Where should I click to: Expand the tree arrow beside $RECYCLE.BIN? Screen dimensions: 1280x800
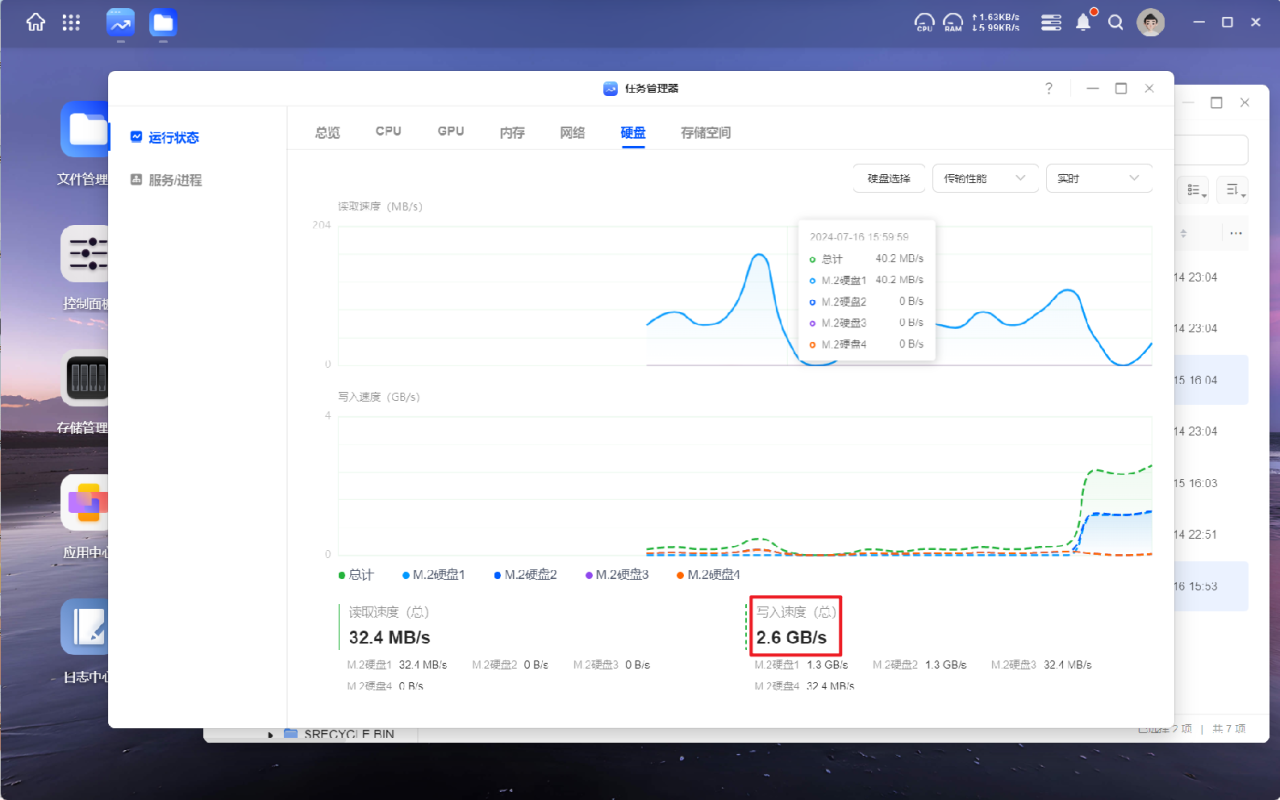point(270,735)
